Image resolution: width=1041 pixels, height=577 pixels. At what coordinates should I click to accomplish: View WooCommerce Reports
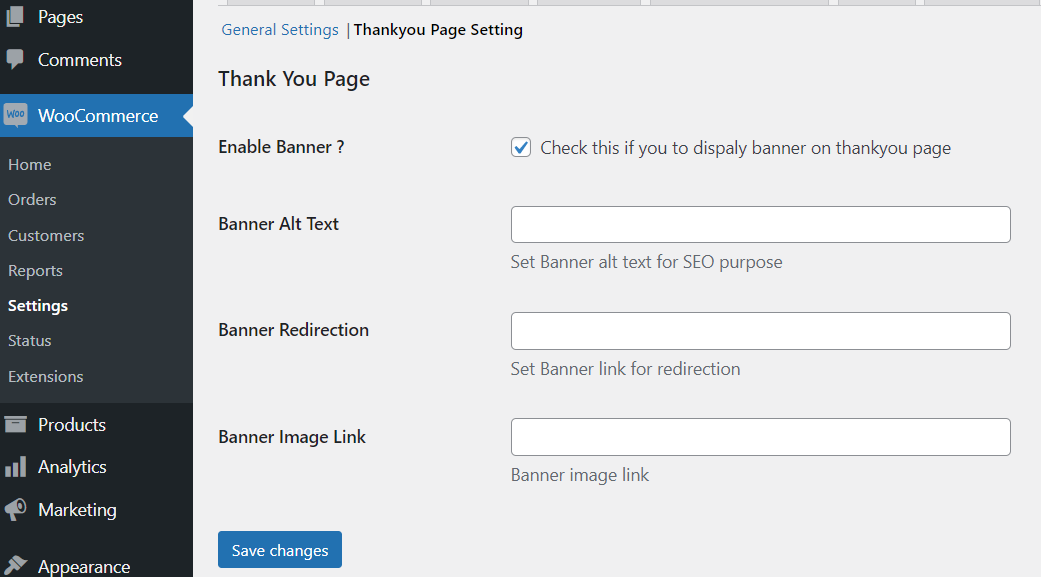[35, 270]
